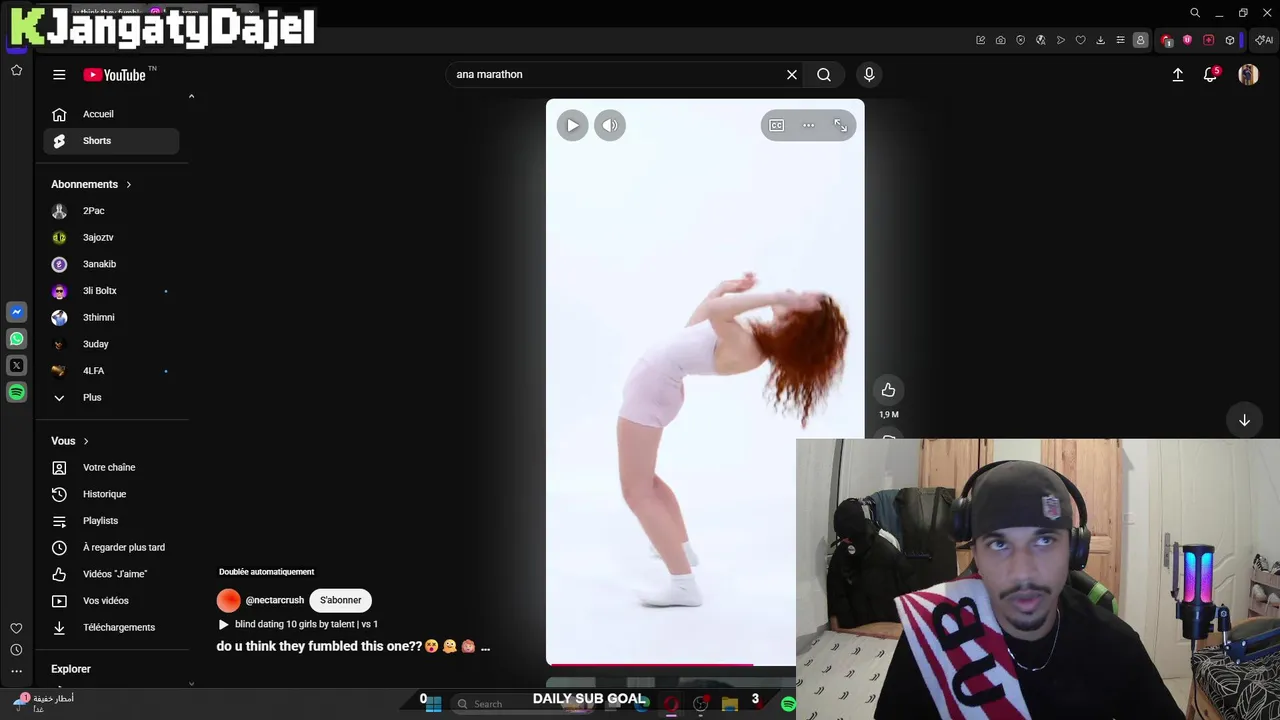Open Historique
The width and height of the screenshot is (1280, 720).
(111, 494)
